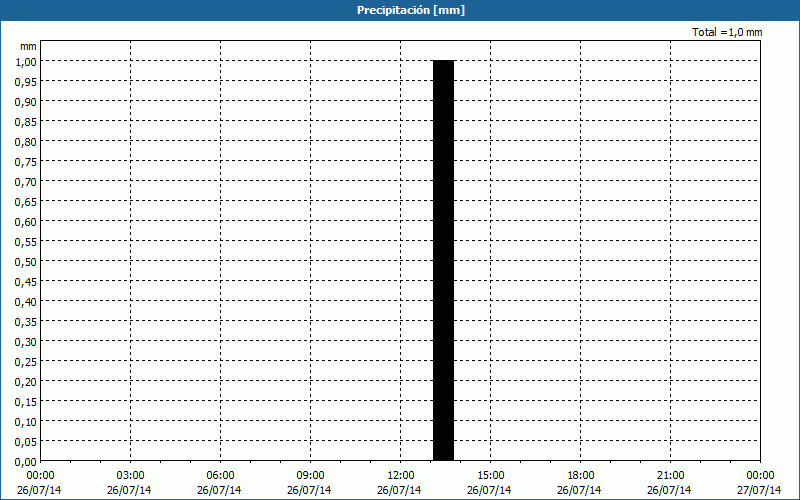Click the 21:00 time axis label
Viewport: 800px width, 500px height.
(x=670, y=476)
